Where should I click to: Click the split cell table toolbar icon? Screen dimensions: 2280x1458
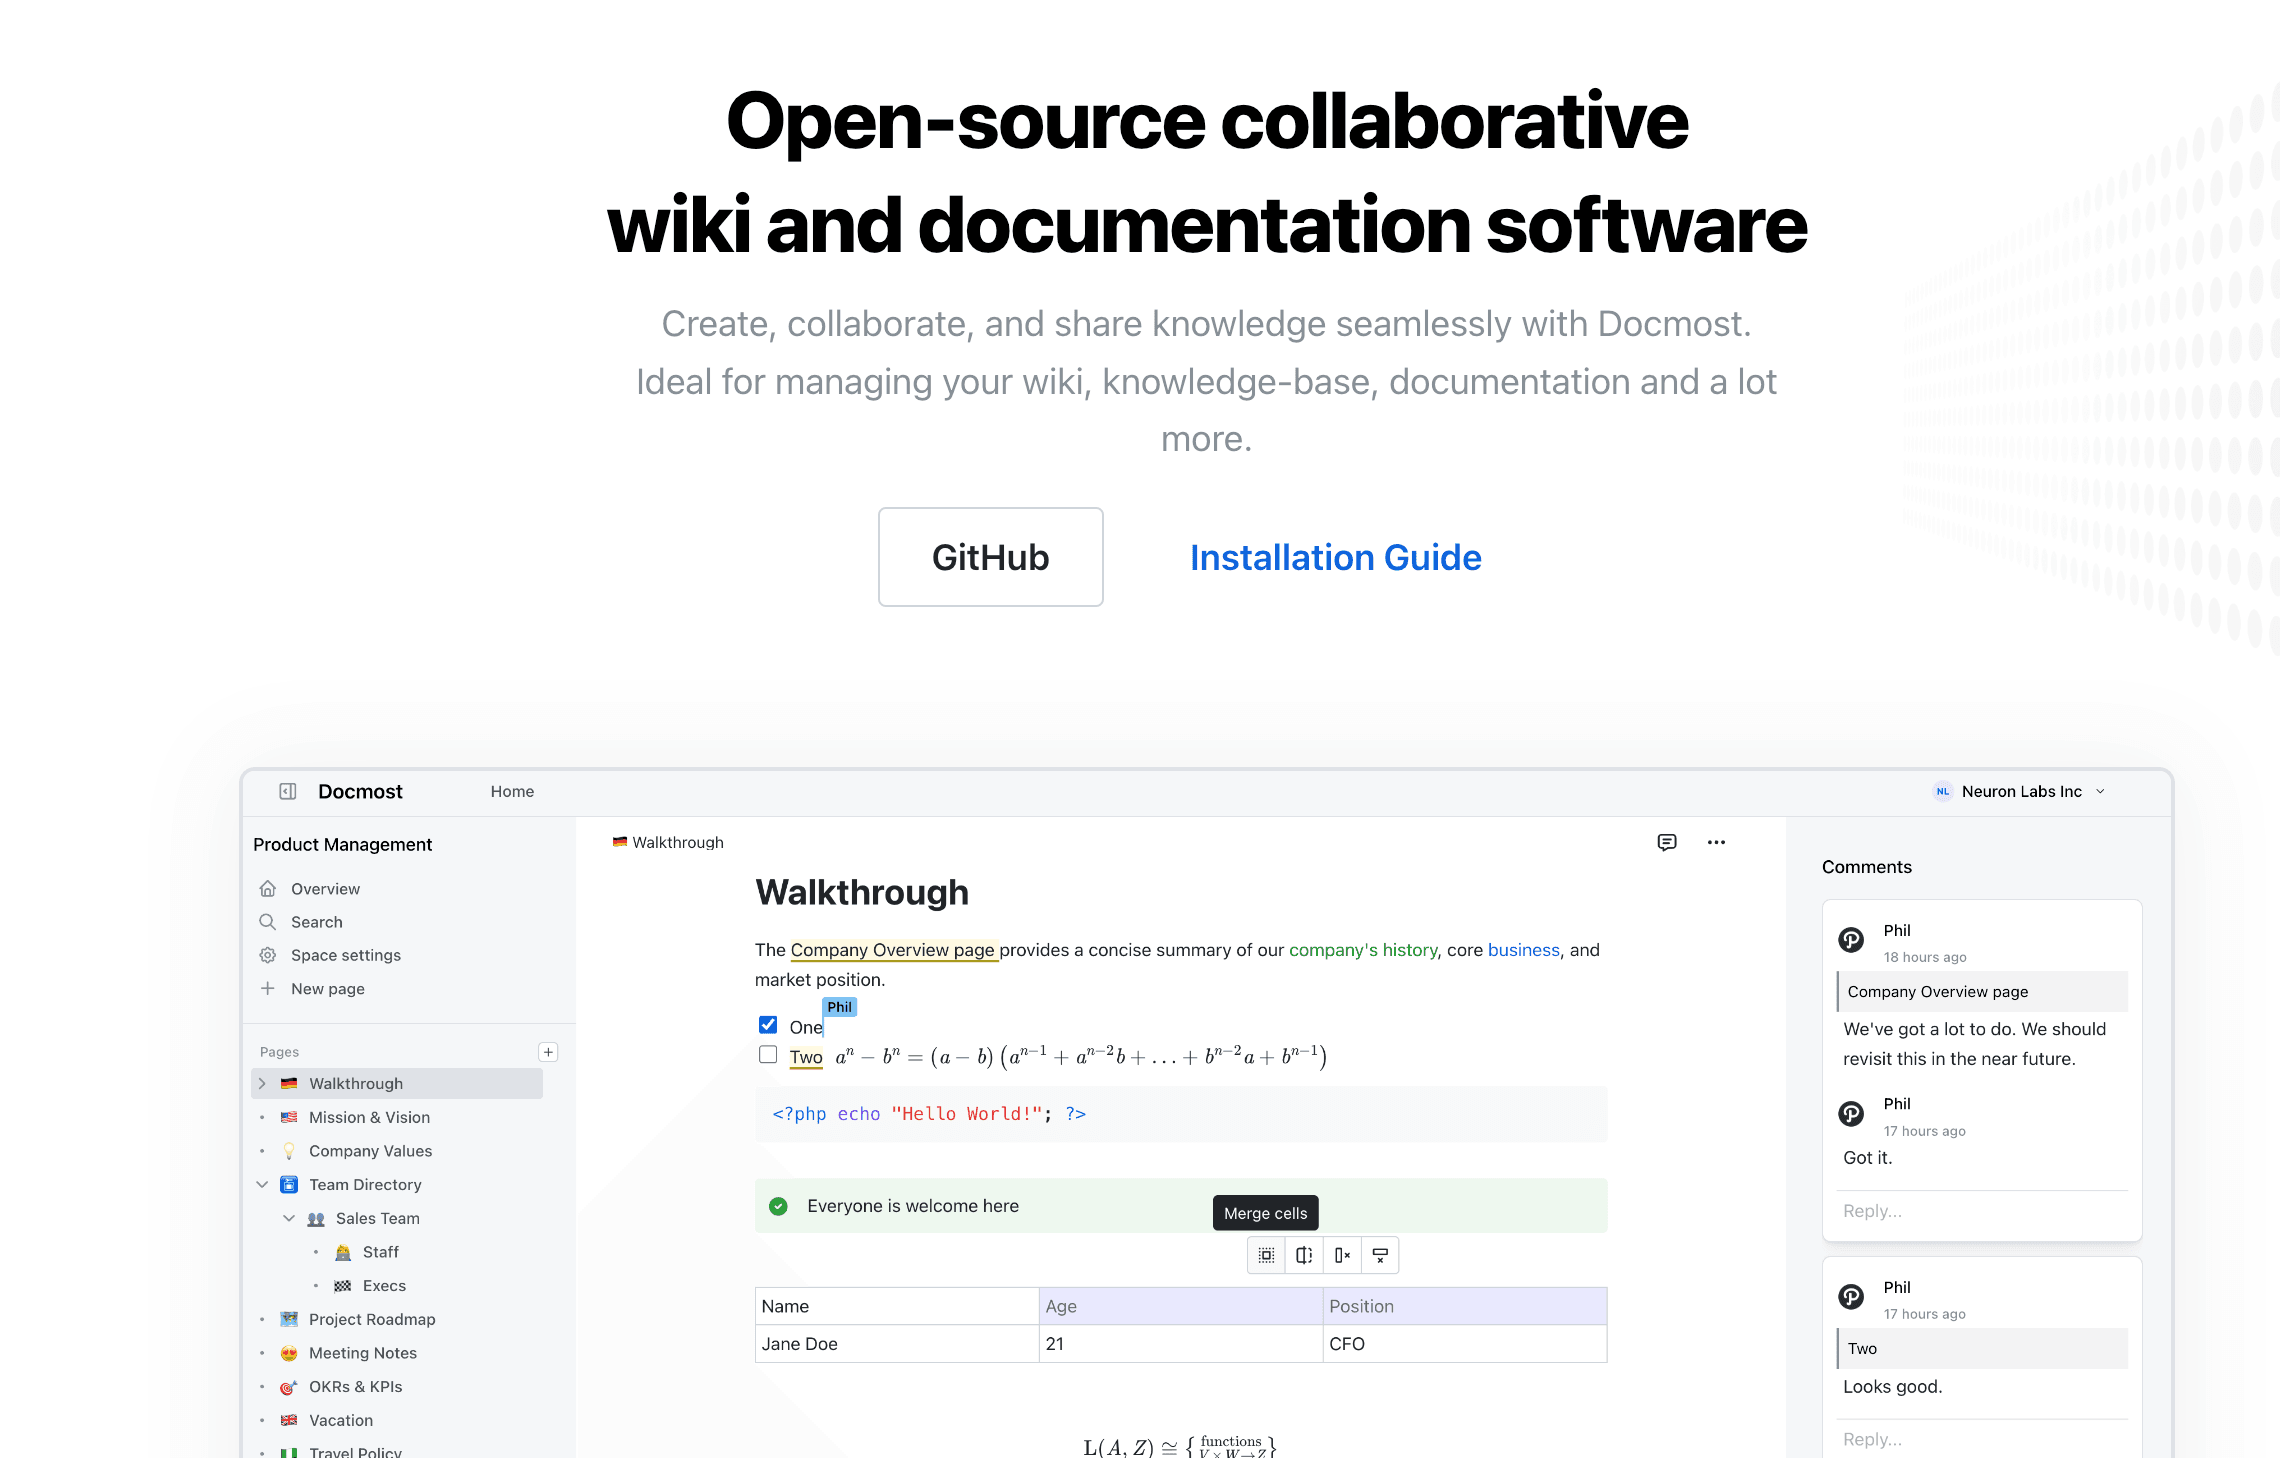1304,1255
